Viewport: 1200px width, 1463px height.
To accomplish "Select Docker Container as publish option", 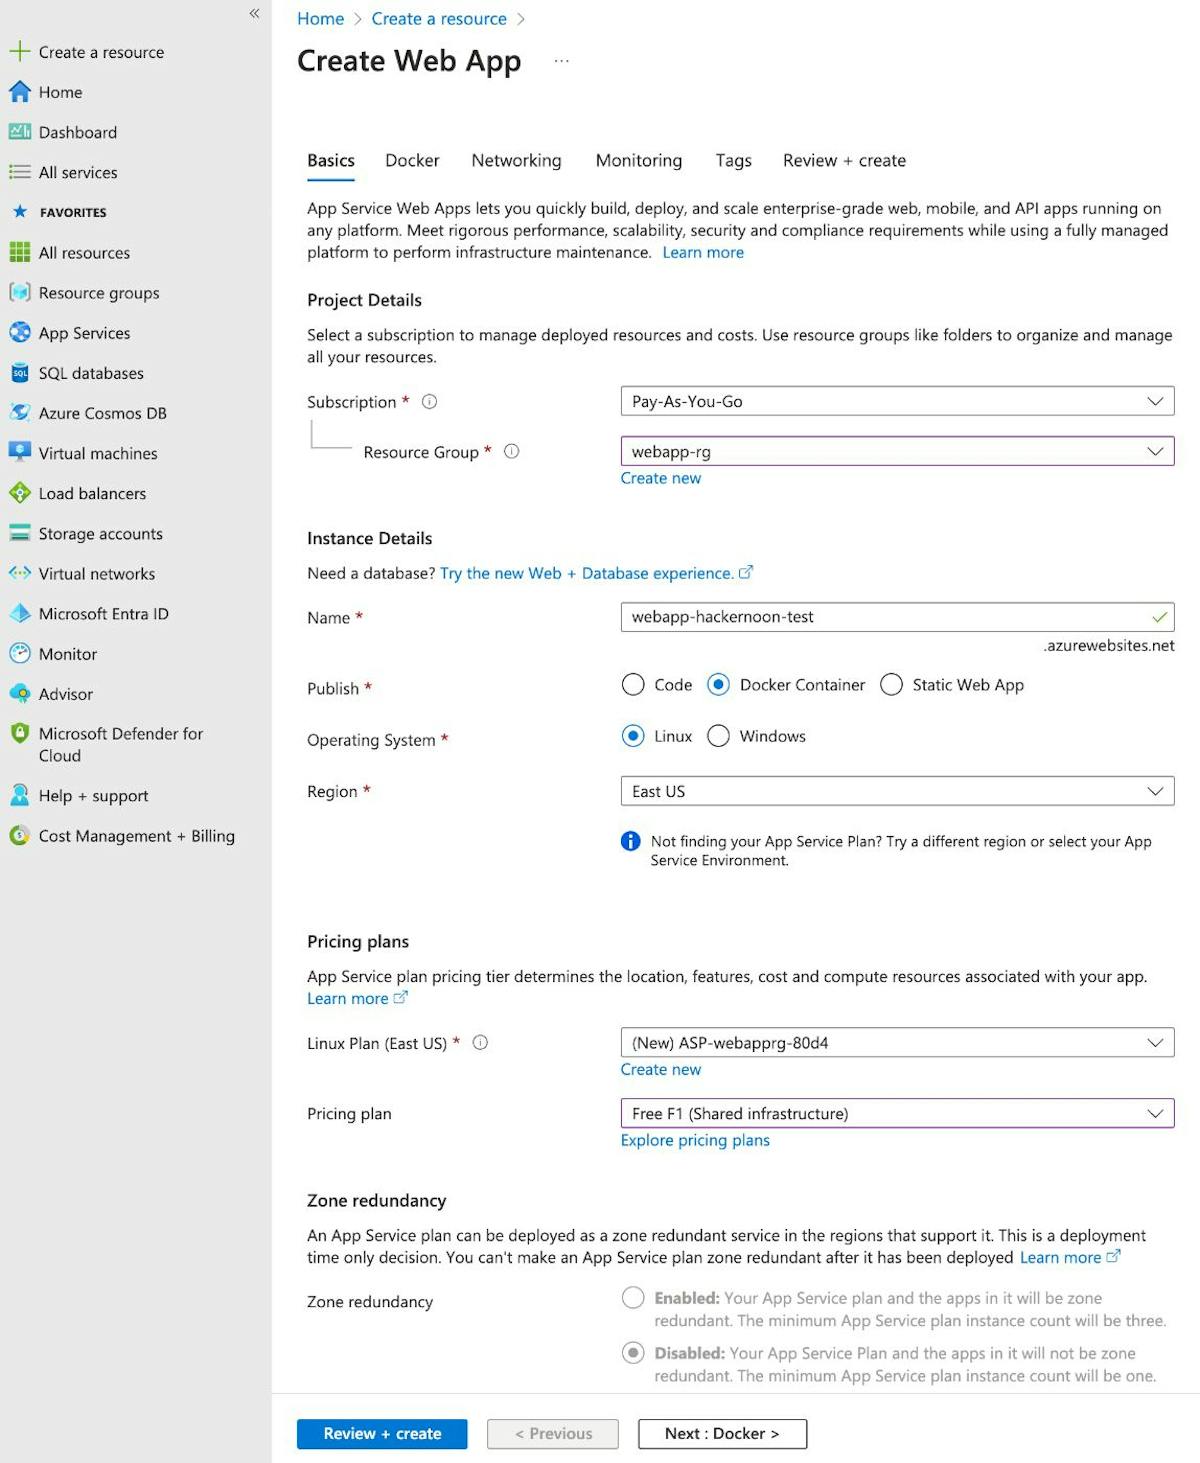I will pos(718,685).
